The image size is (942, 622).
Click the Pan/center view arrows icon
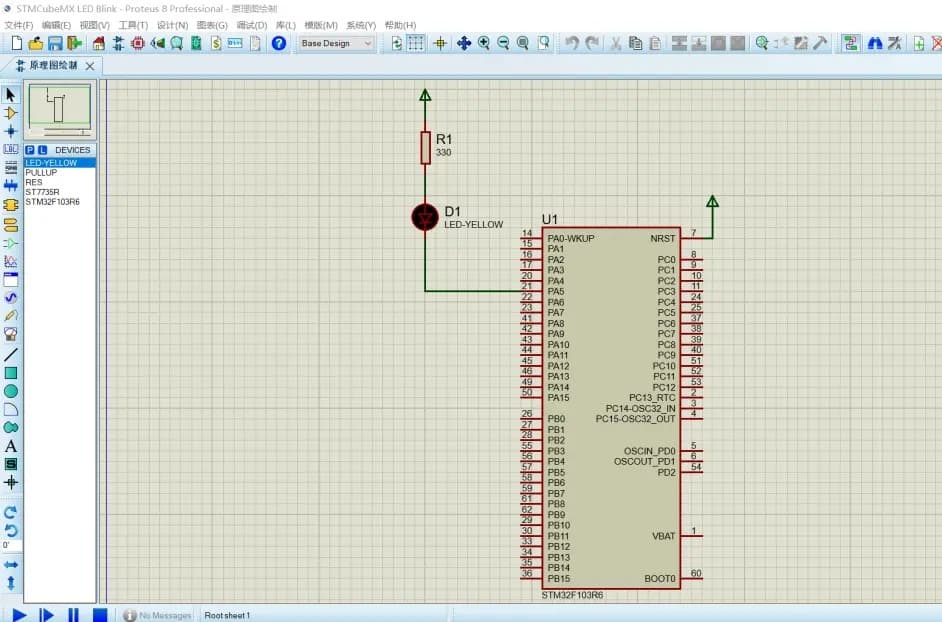click(x=463, y=43)
